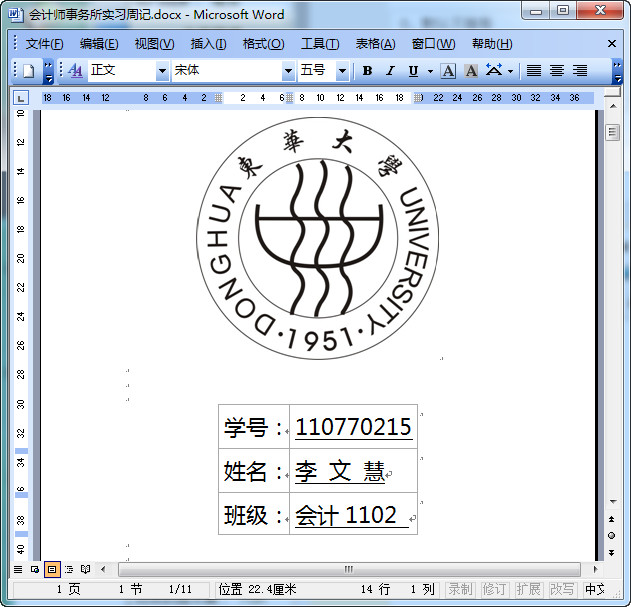
Task: Toggle bold formatting
Action: point(367,71)
